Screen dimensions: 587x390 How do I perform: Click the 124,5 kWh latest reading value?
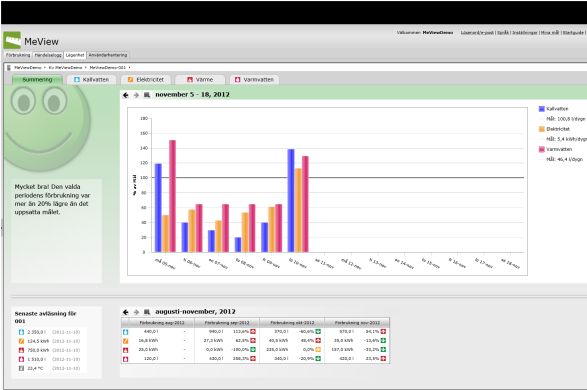click(38, 341)
